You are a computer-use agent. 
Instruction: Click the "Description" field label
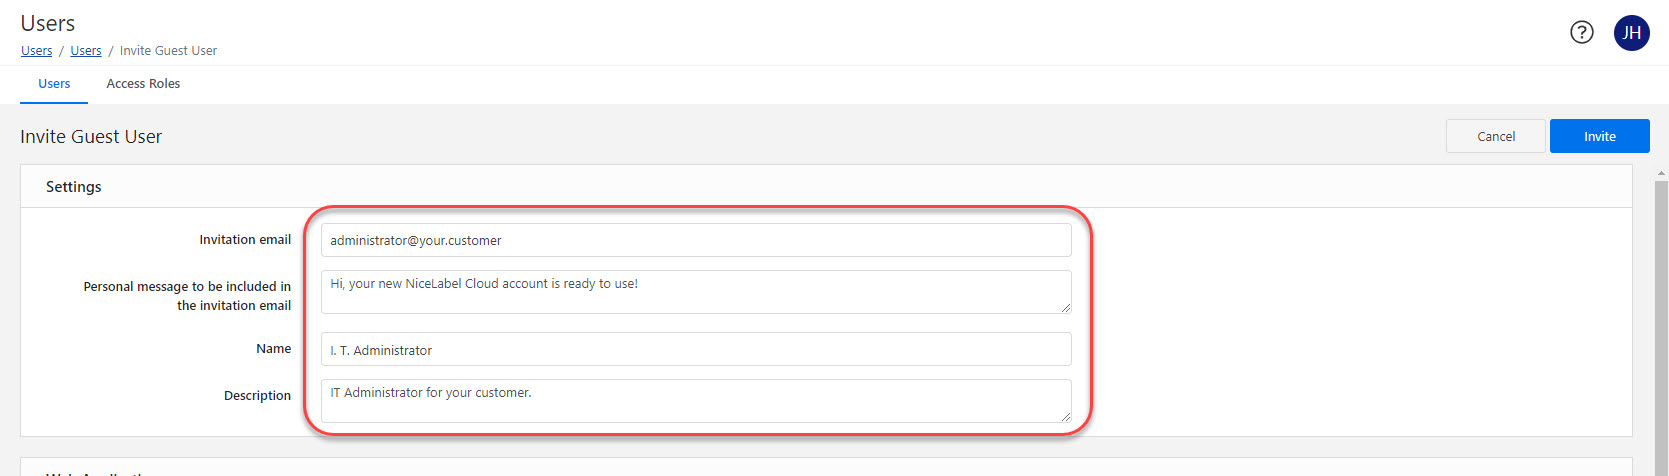click(257, 396)
